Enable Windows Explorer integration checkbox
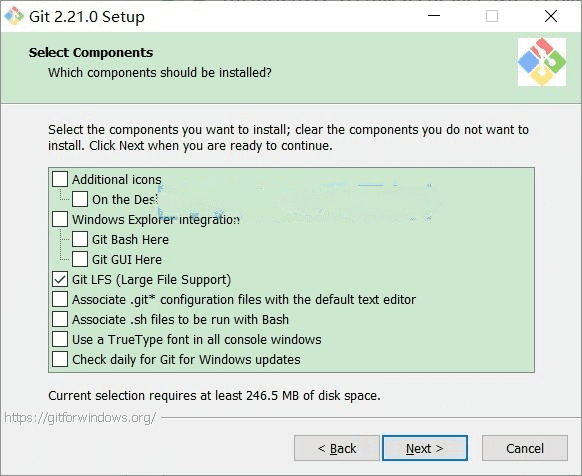The image size is (582, 476). [x=60, y=219]
